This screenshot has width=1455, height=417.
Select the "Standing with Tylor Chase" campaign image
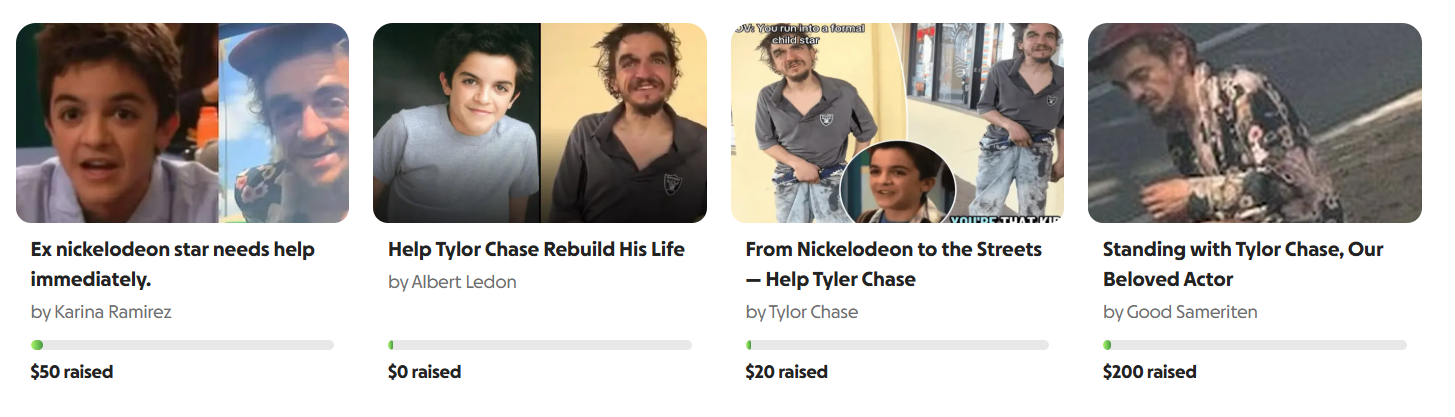coord(1254,122)
